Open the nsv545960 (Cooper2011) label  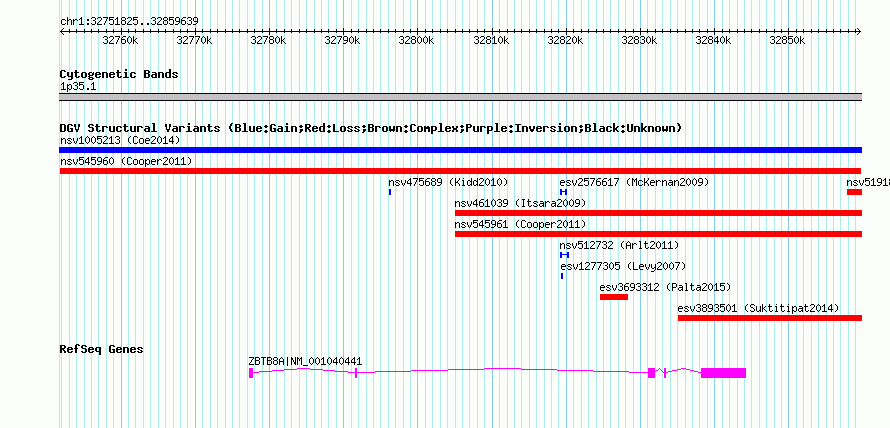(126, 161)
